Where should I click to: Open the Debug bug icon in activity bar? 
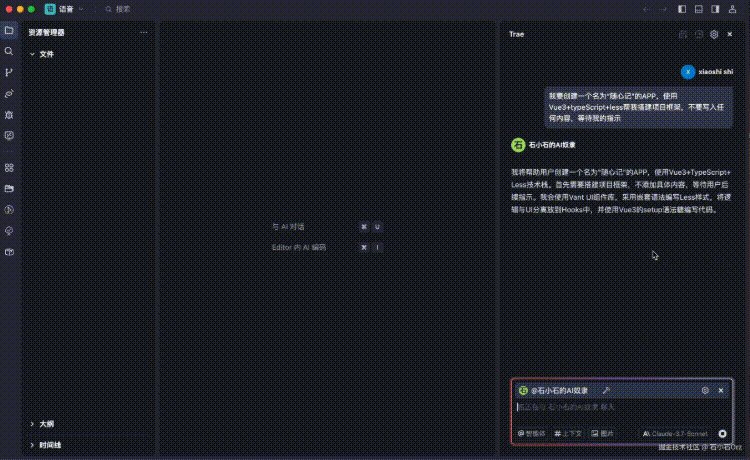coord(9,115)
